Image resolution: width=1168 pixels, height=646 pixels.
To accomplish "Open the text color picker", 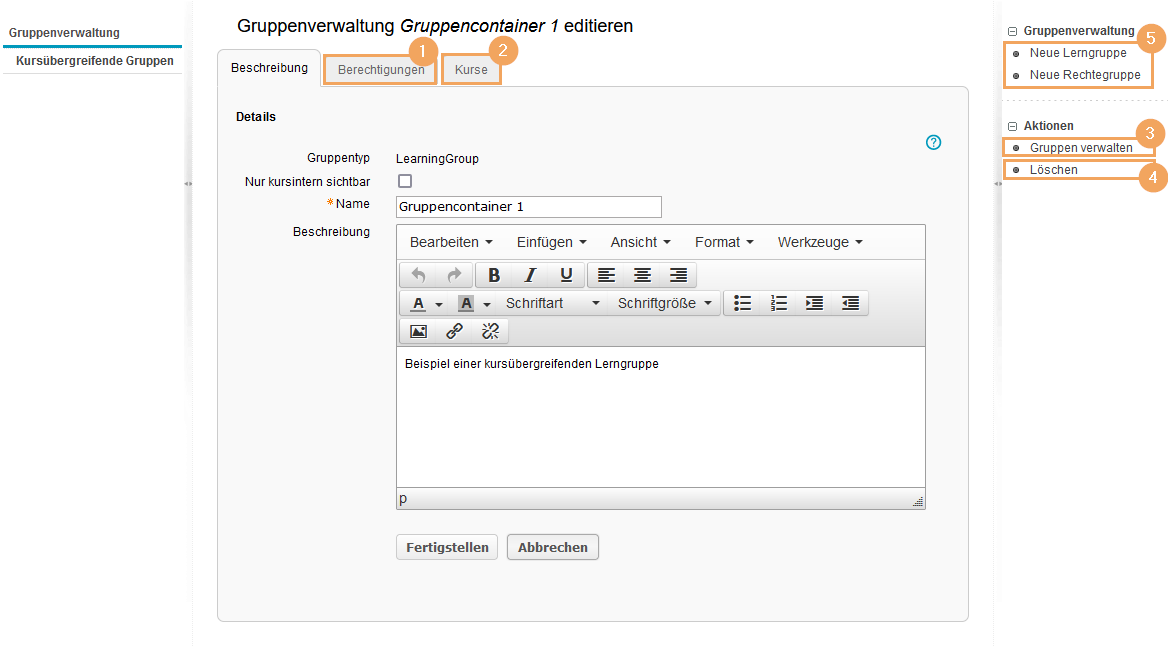I will click(418, 303).
